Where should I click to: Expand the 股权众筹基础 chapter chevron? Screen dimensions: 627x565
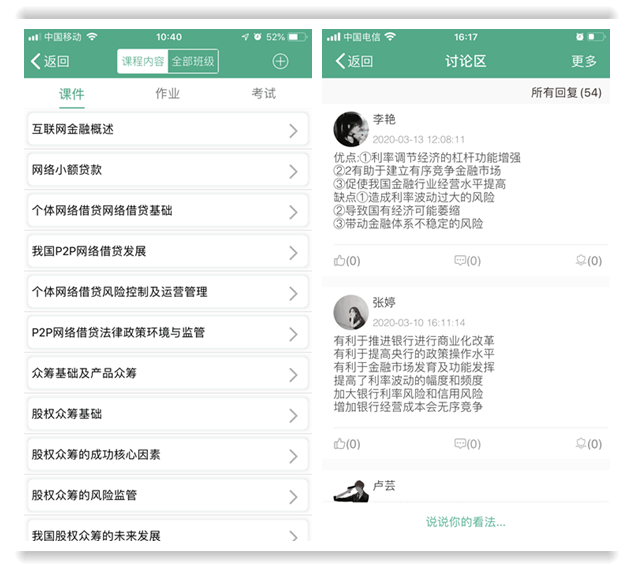click(293, 414)
